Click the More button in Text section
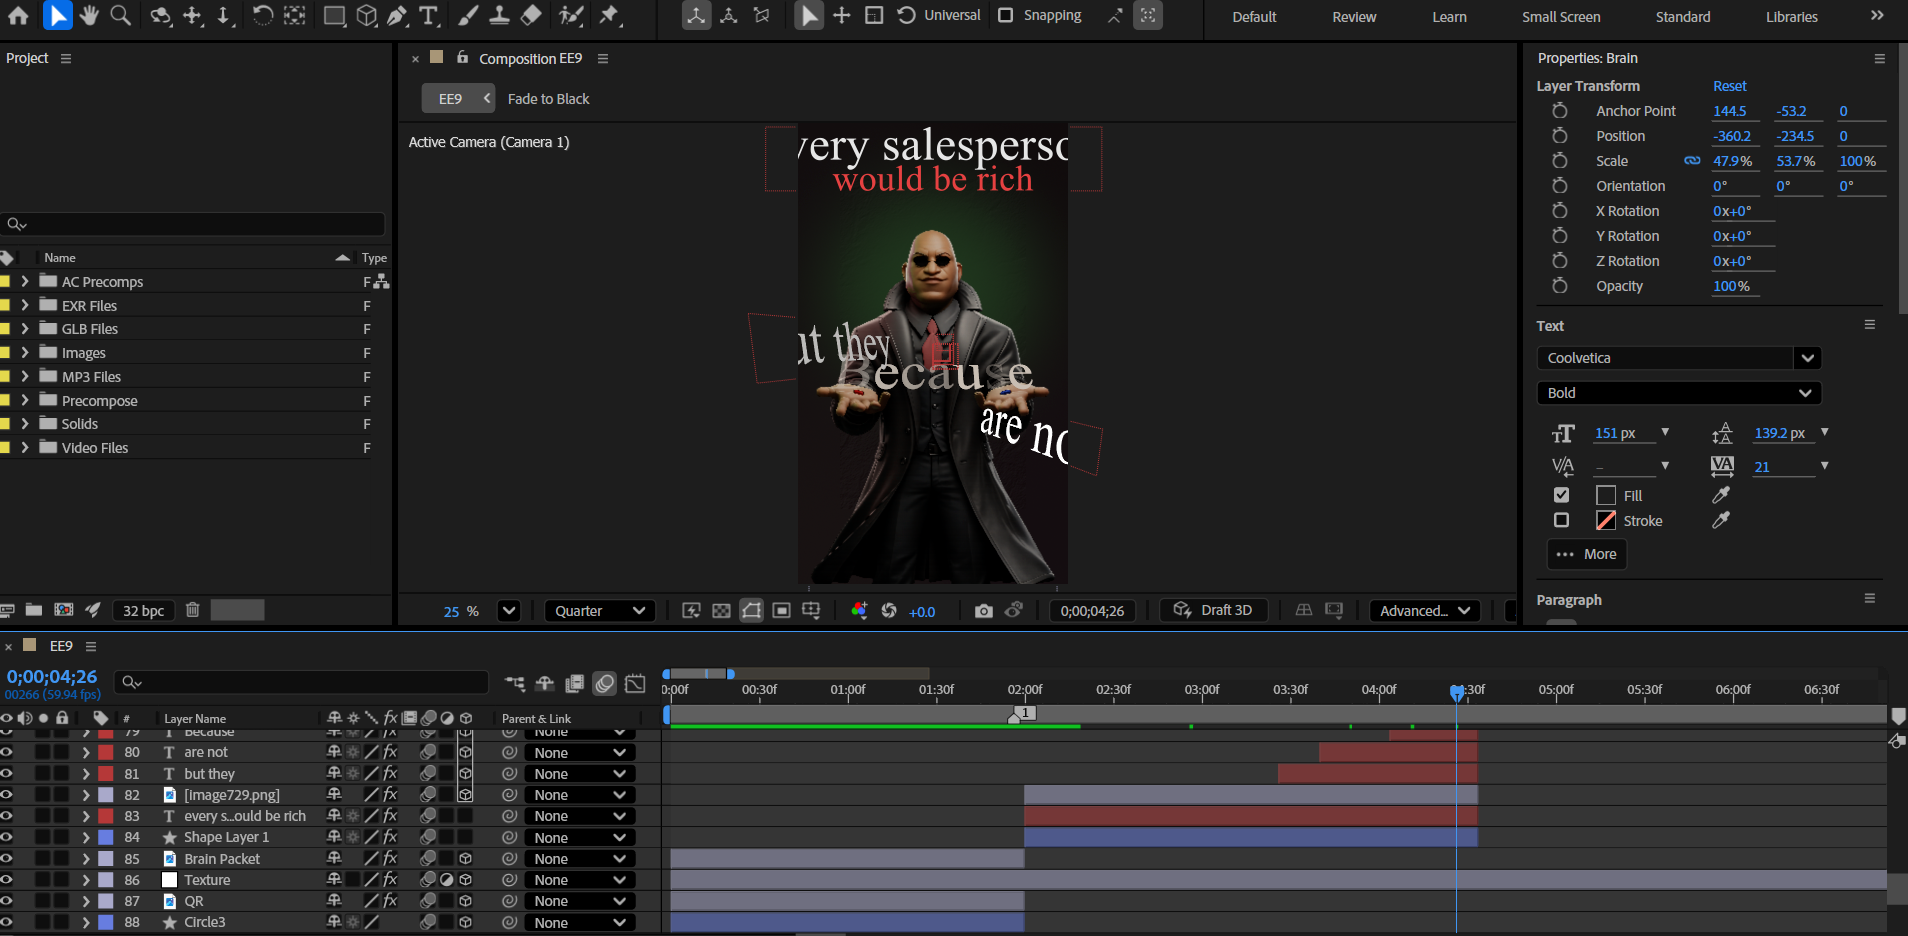This screenshot has width=1908, height=936. click(x=1587, y=554)
